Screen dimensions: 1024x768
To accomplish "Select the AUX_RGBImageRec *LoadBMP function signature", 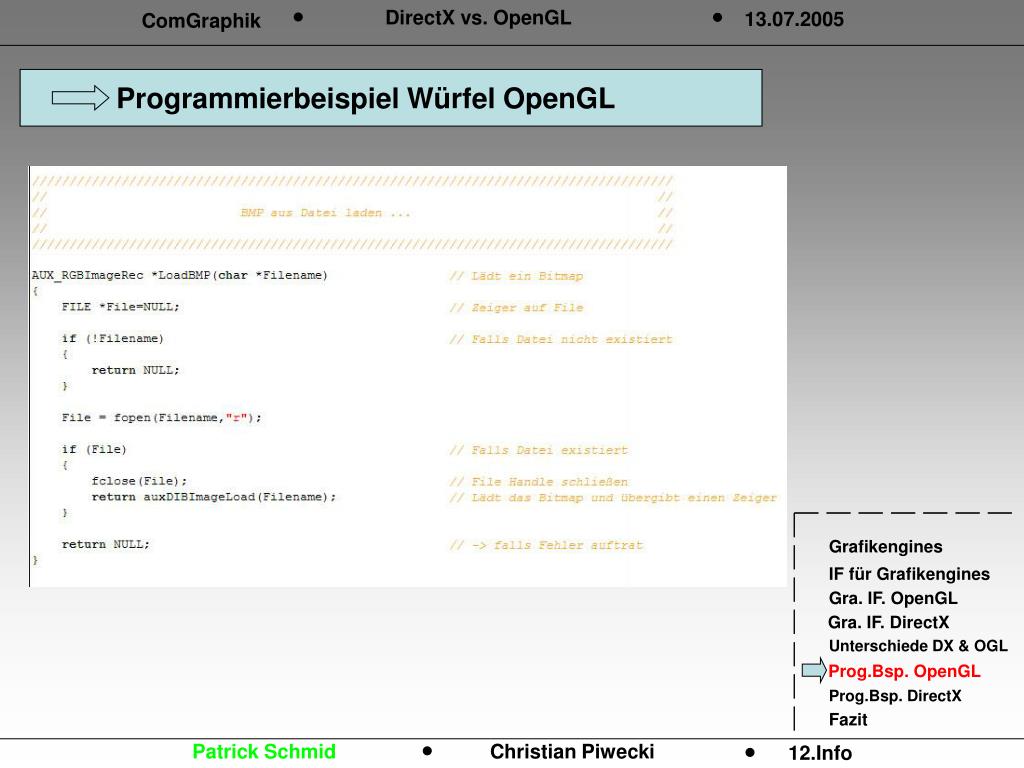I will pos(180,276).
